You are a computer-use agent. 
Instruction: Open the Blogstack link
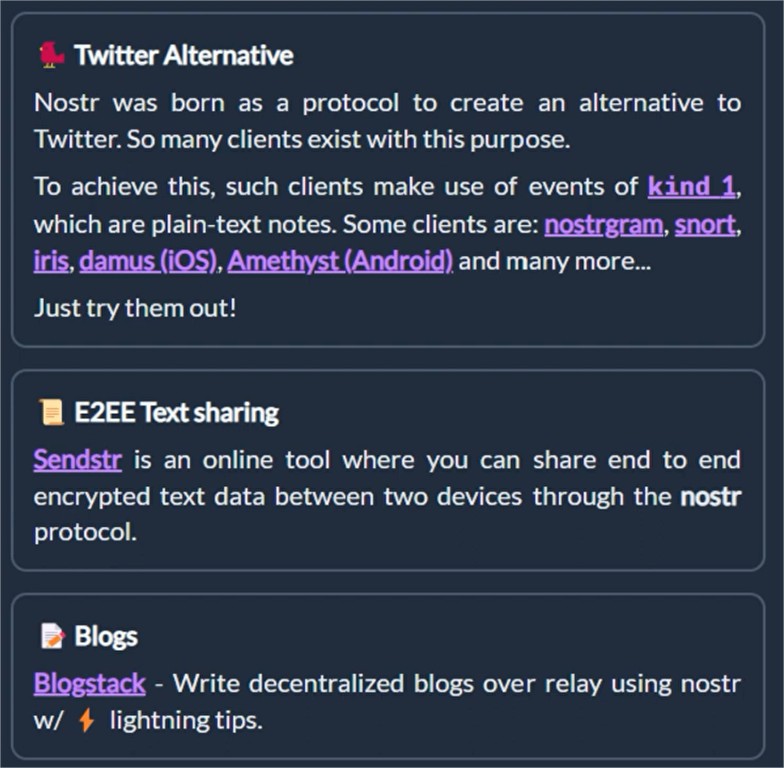pyautogui.click(x=90, y=683)
